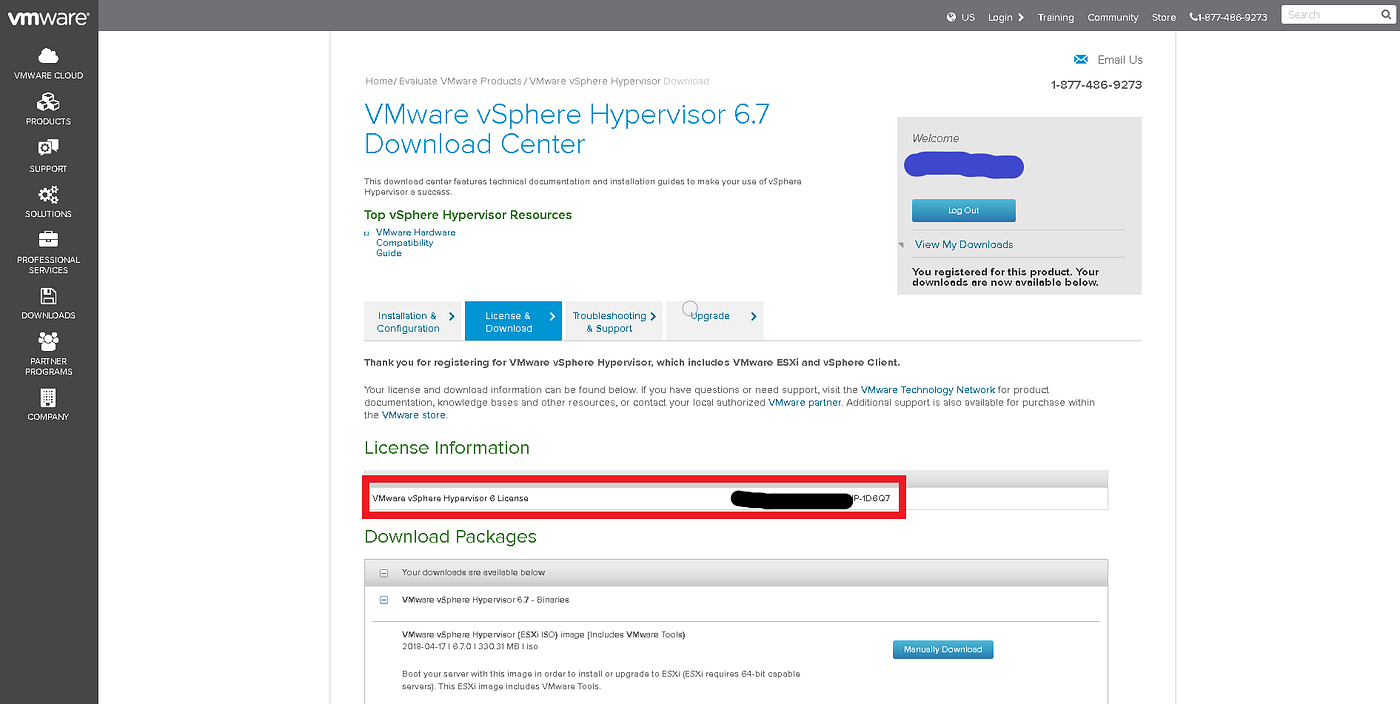Click the VMware logo

(x=49, y=17)
